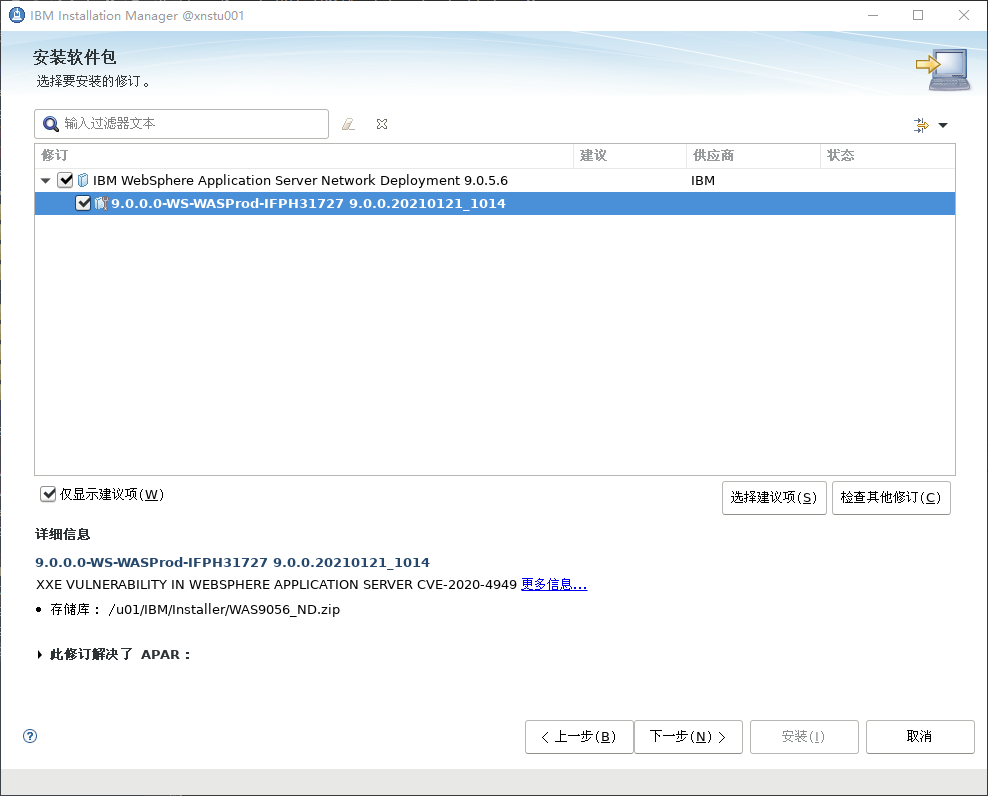This screenshot has height=796, width=988.
Task: Click the 取消 cancel button
Action: [x=920, y=737]
